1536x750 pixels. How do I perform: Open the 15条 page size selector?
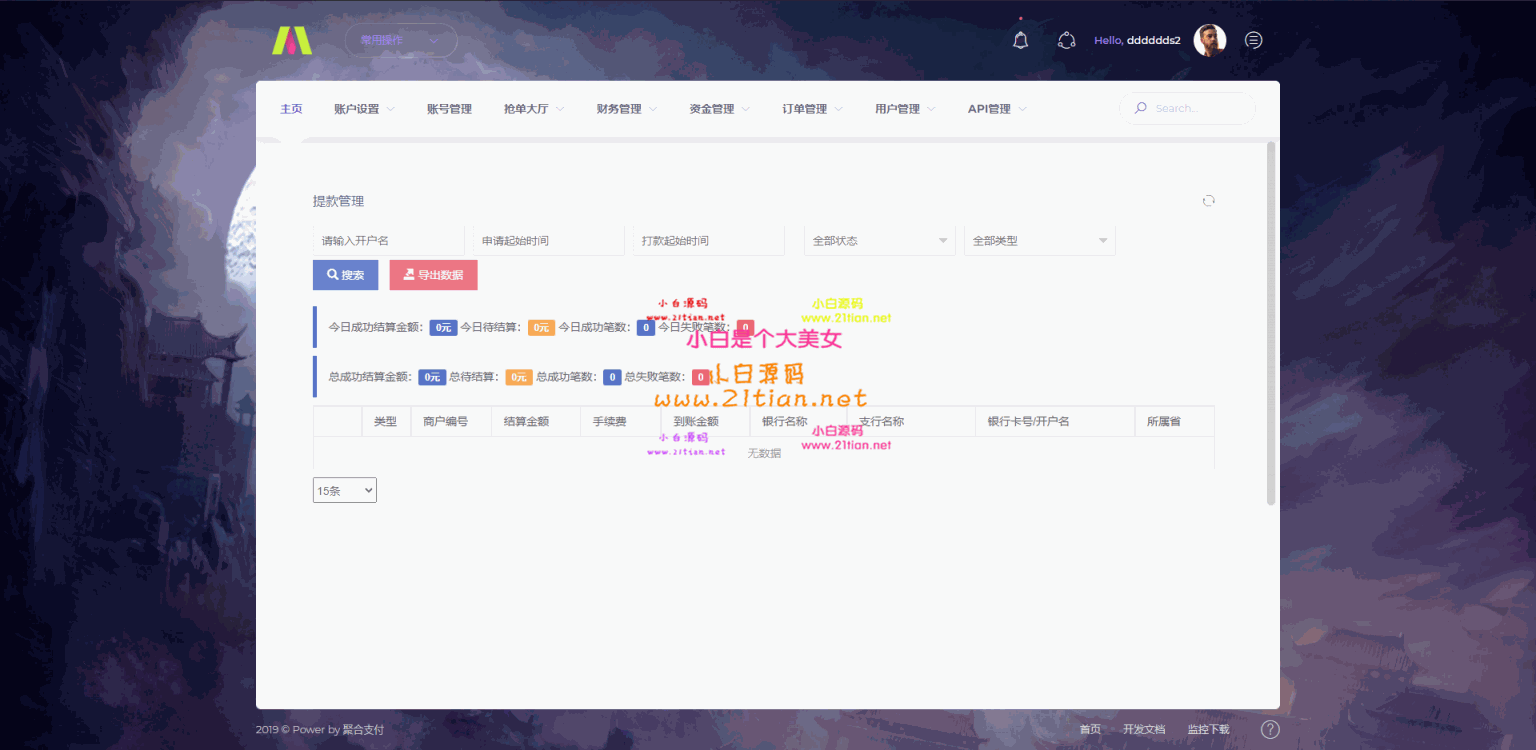pyautogui.click(x=345, y=490)
